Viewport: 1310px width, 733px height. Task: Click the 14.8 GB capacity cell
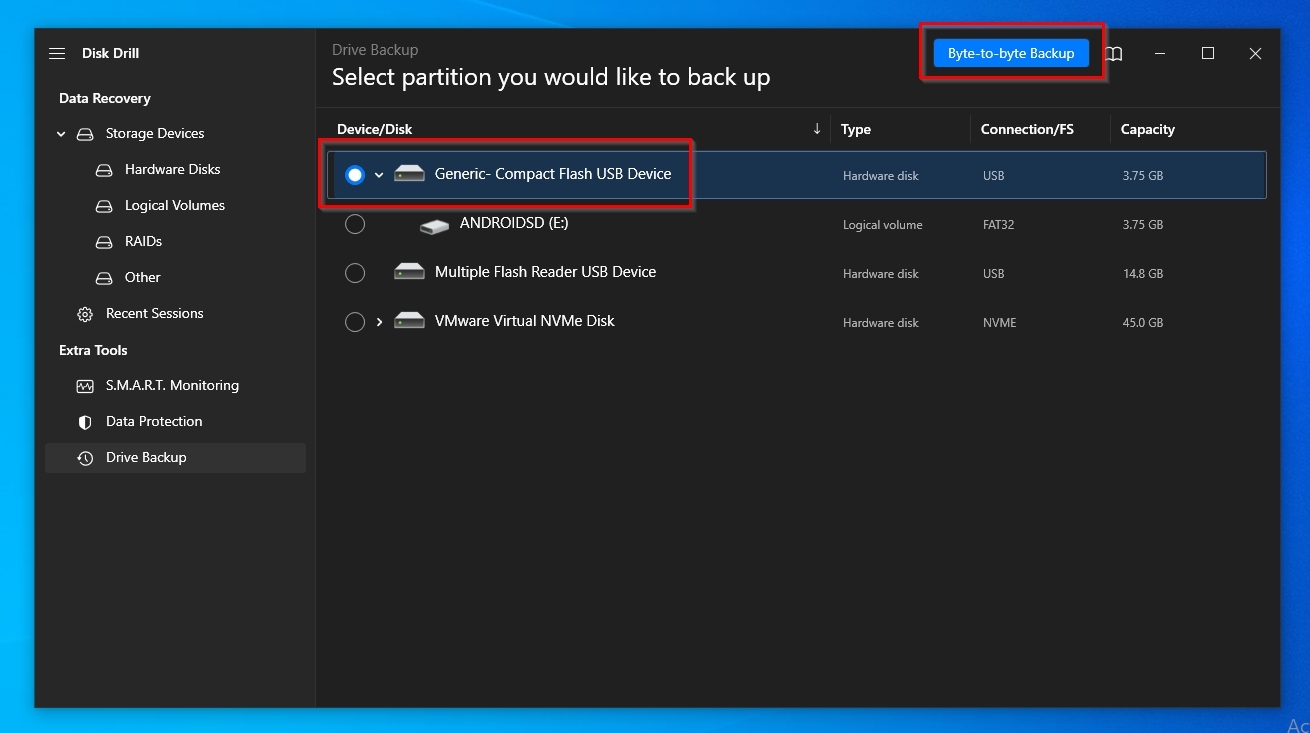pos(1143,273)
